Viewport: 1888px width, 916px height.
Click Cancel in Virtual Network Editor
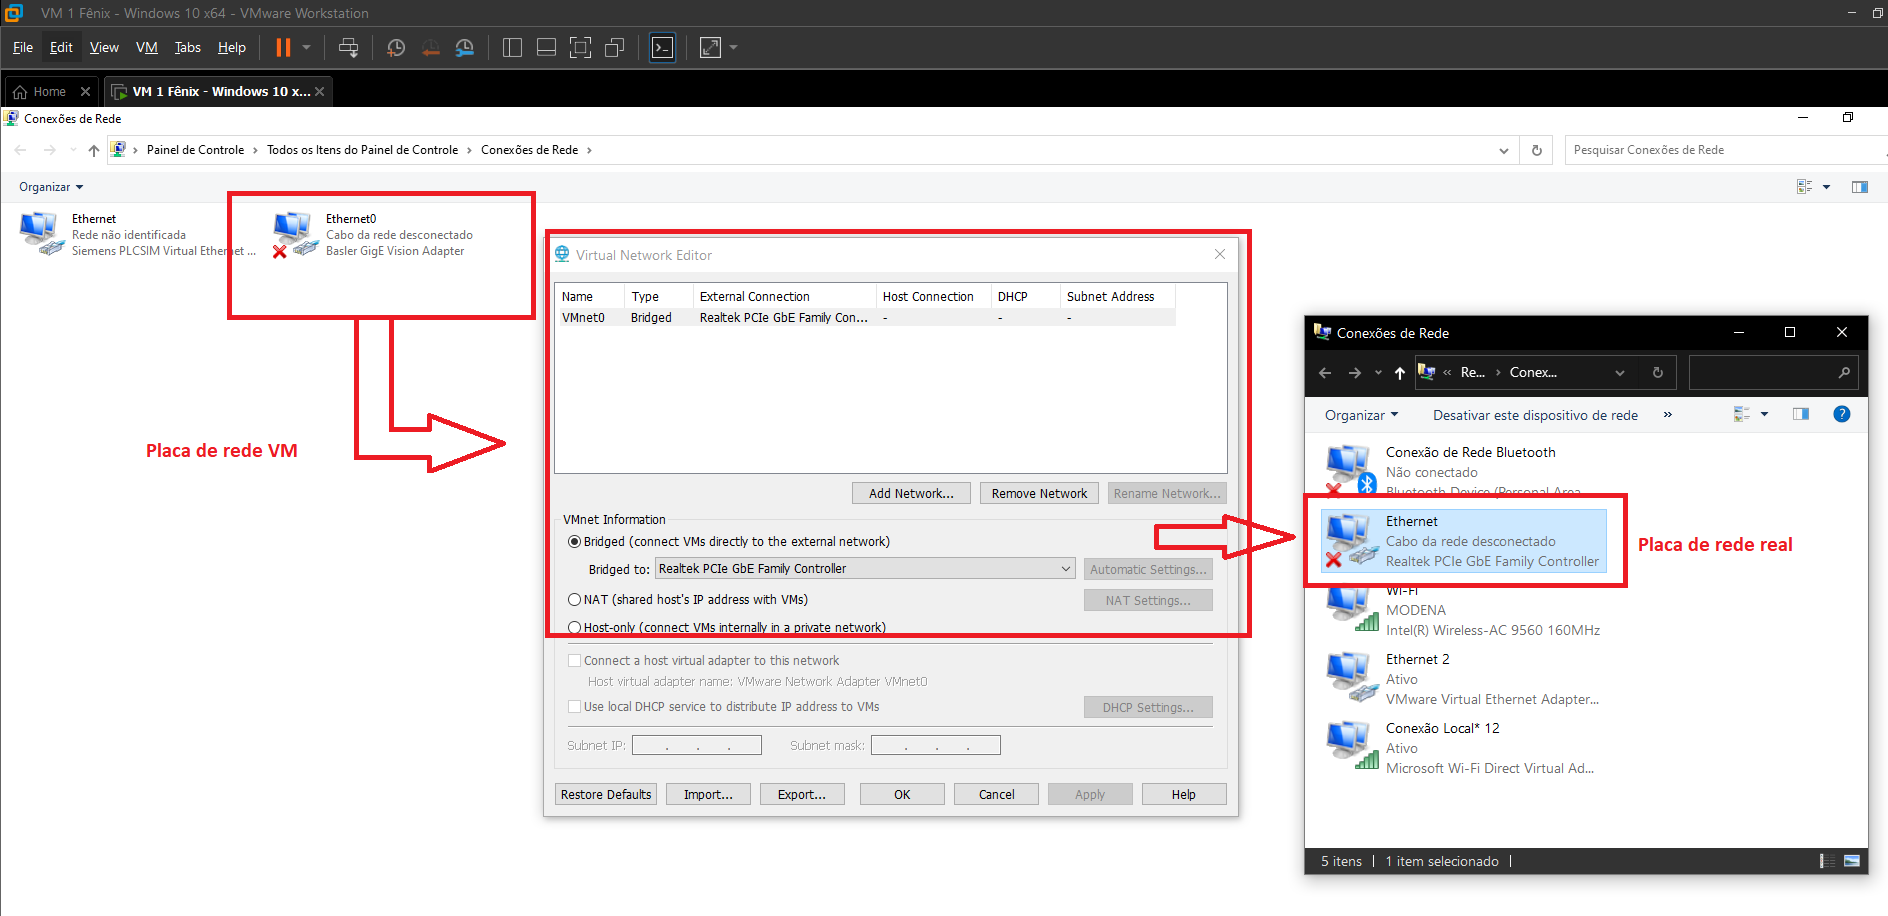click(x=996, y=794)
